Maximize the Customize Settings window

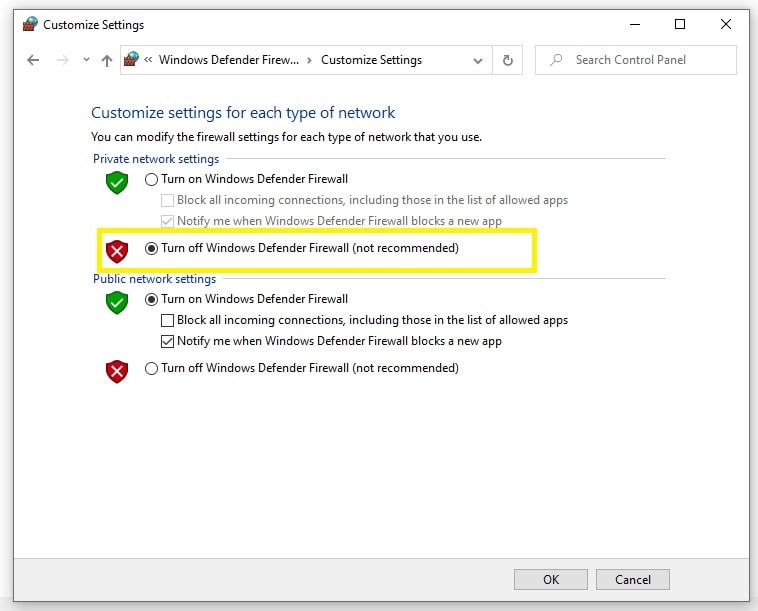point(680,24)
